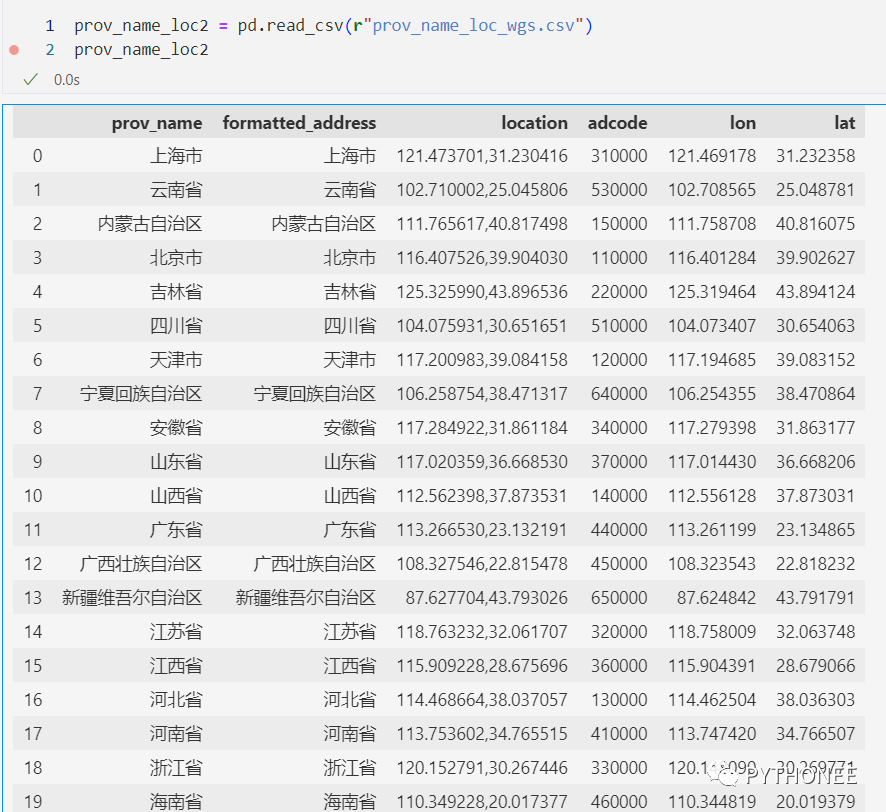Click line number 1 in the code cell

(49, 25)
